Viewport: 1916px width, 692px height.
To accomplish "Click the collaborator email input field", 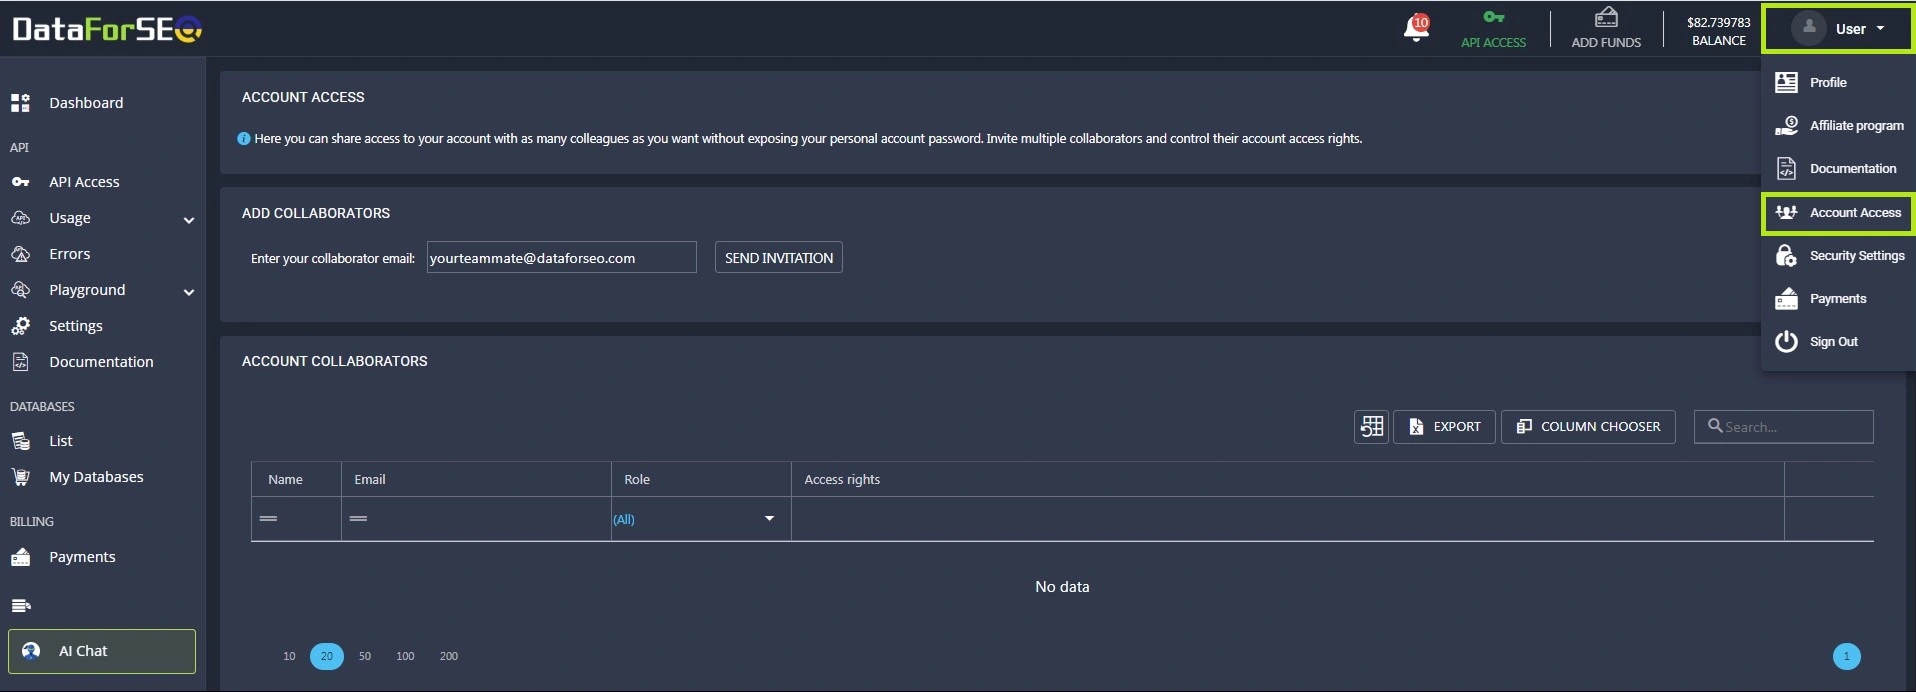I will (x=562, y=257).
